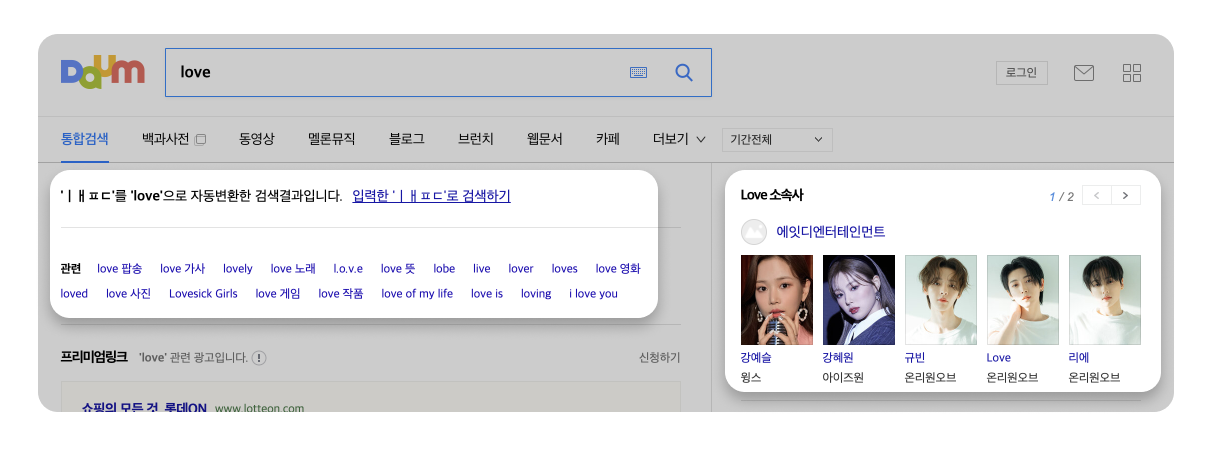Screen dimensions: 1210x455
Task: Open related search love 가사
Action: point(182,268)
